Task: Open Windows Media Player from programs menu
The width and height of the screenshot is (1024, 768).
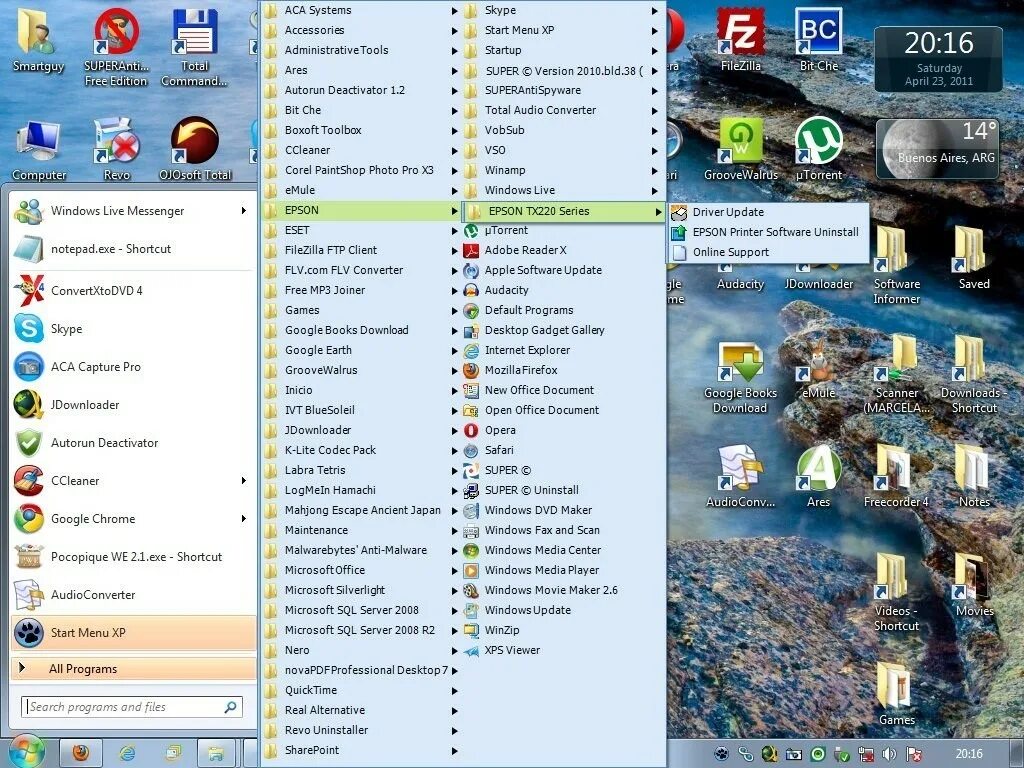Action: point(562,570)
